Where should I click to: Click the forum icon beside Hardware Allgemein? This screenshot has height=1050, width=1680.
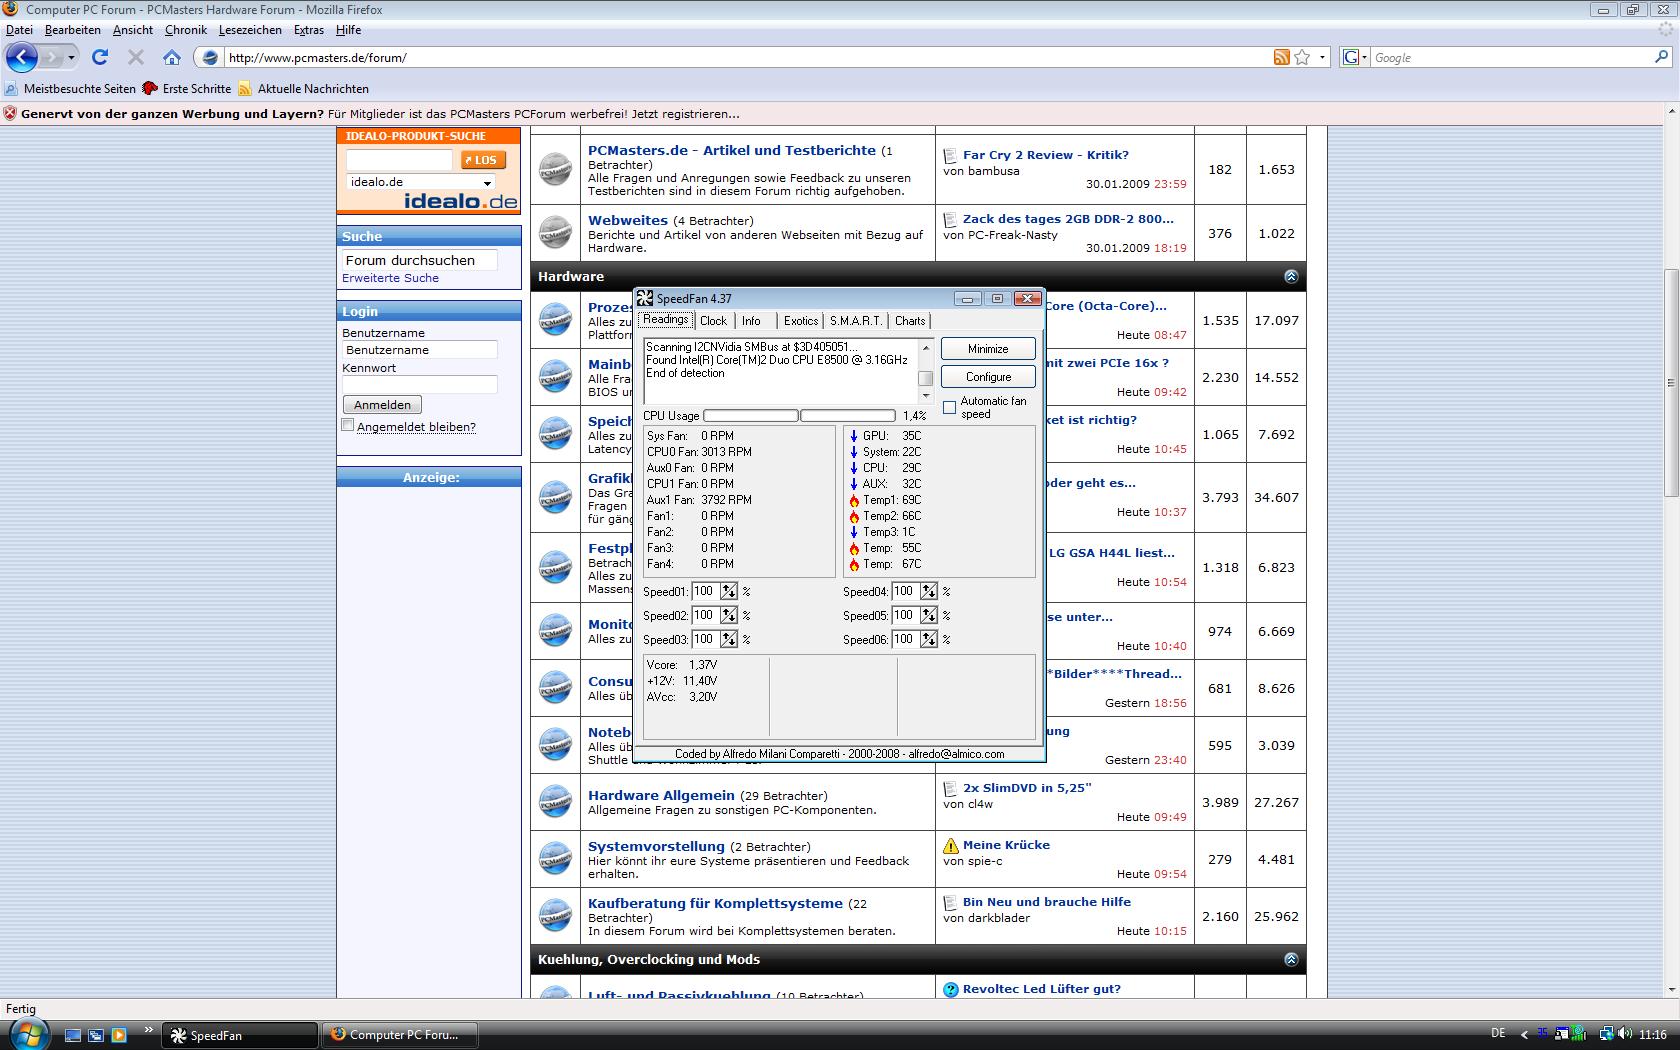point(555,801)
